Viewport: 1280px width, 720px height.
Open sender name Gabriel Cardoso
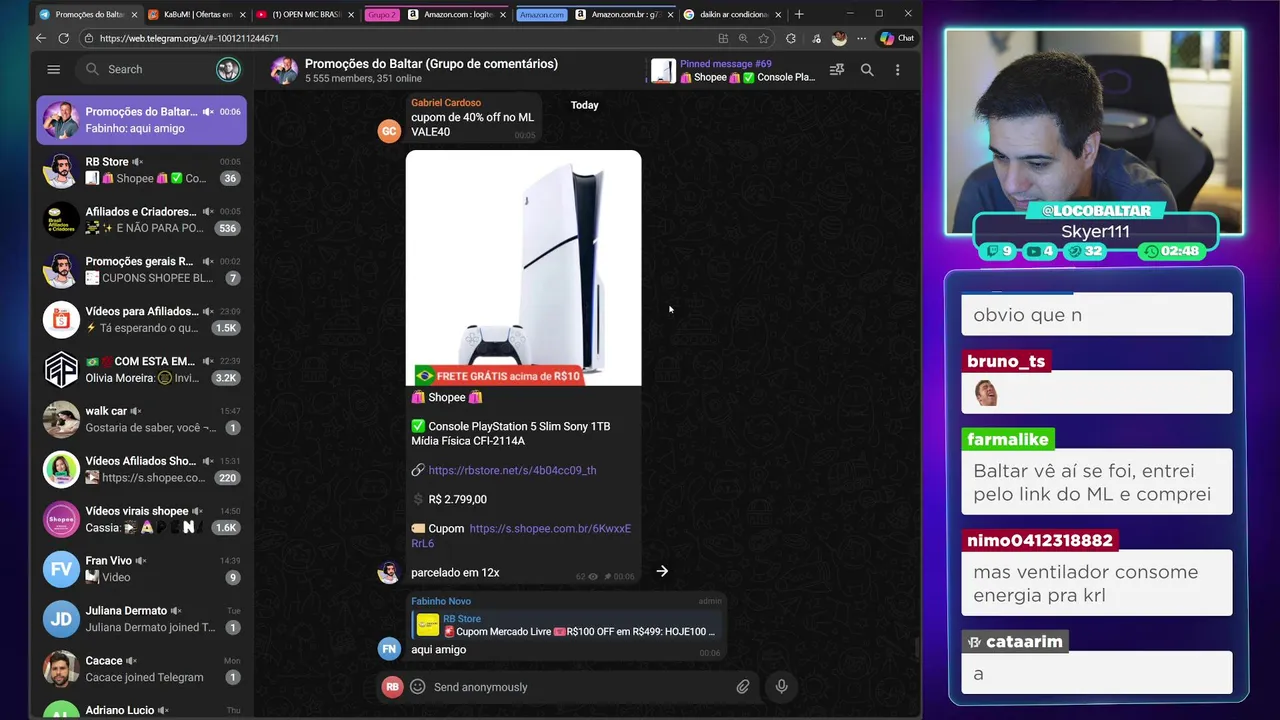[x=446, y=102]
